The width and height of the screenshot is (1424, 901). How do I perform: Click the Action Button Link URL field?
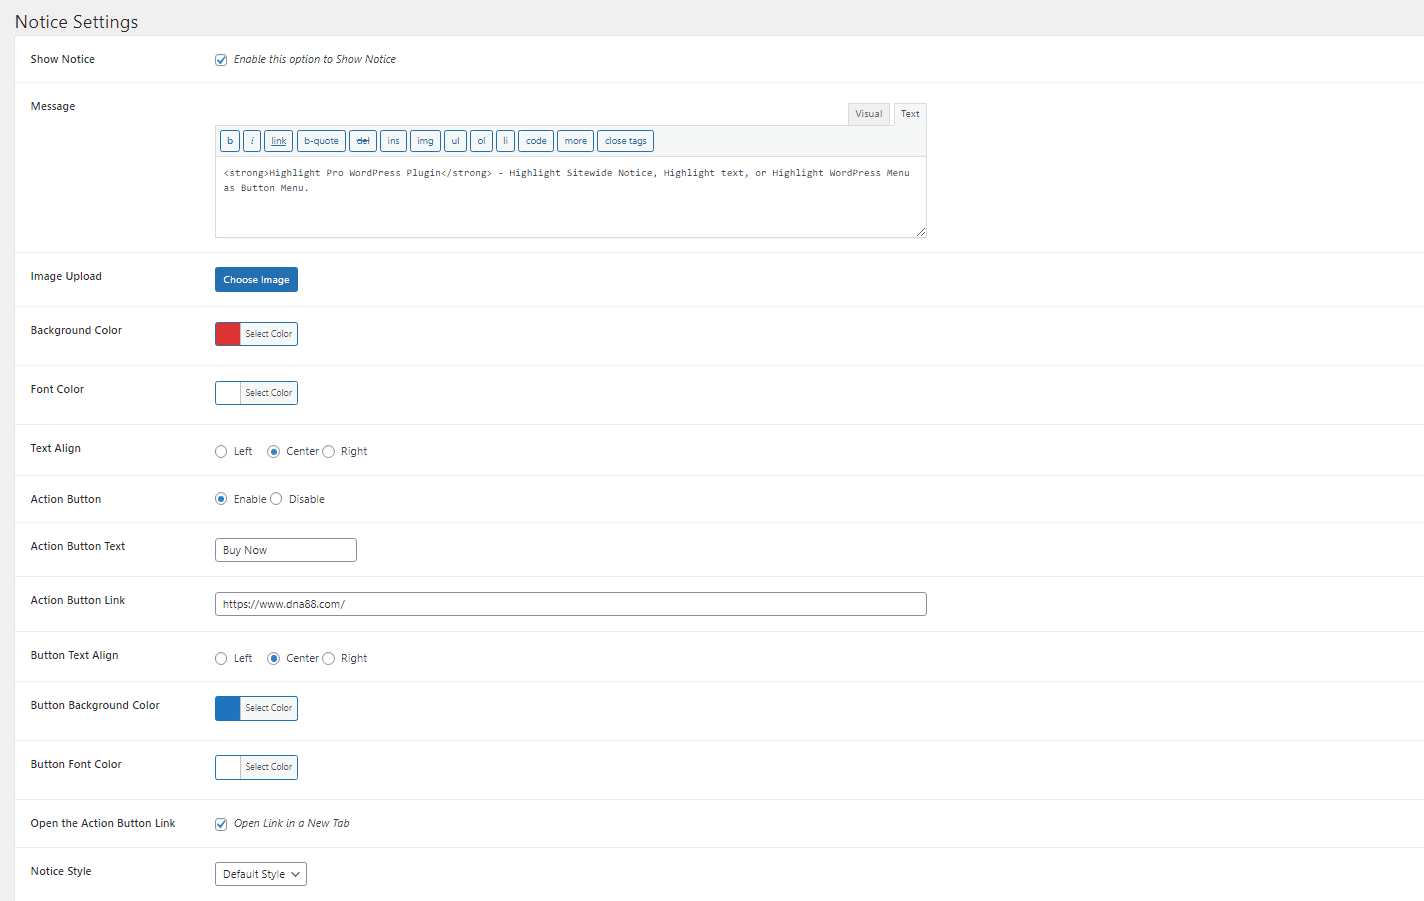point(571,604)
